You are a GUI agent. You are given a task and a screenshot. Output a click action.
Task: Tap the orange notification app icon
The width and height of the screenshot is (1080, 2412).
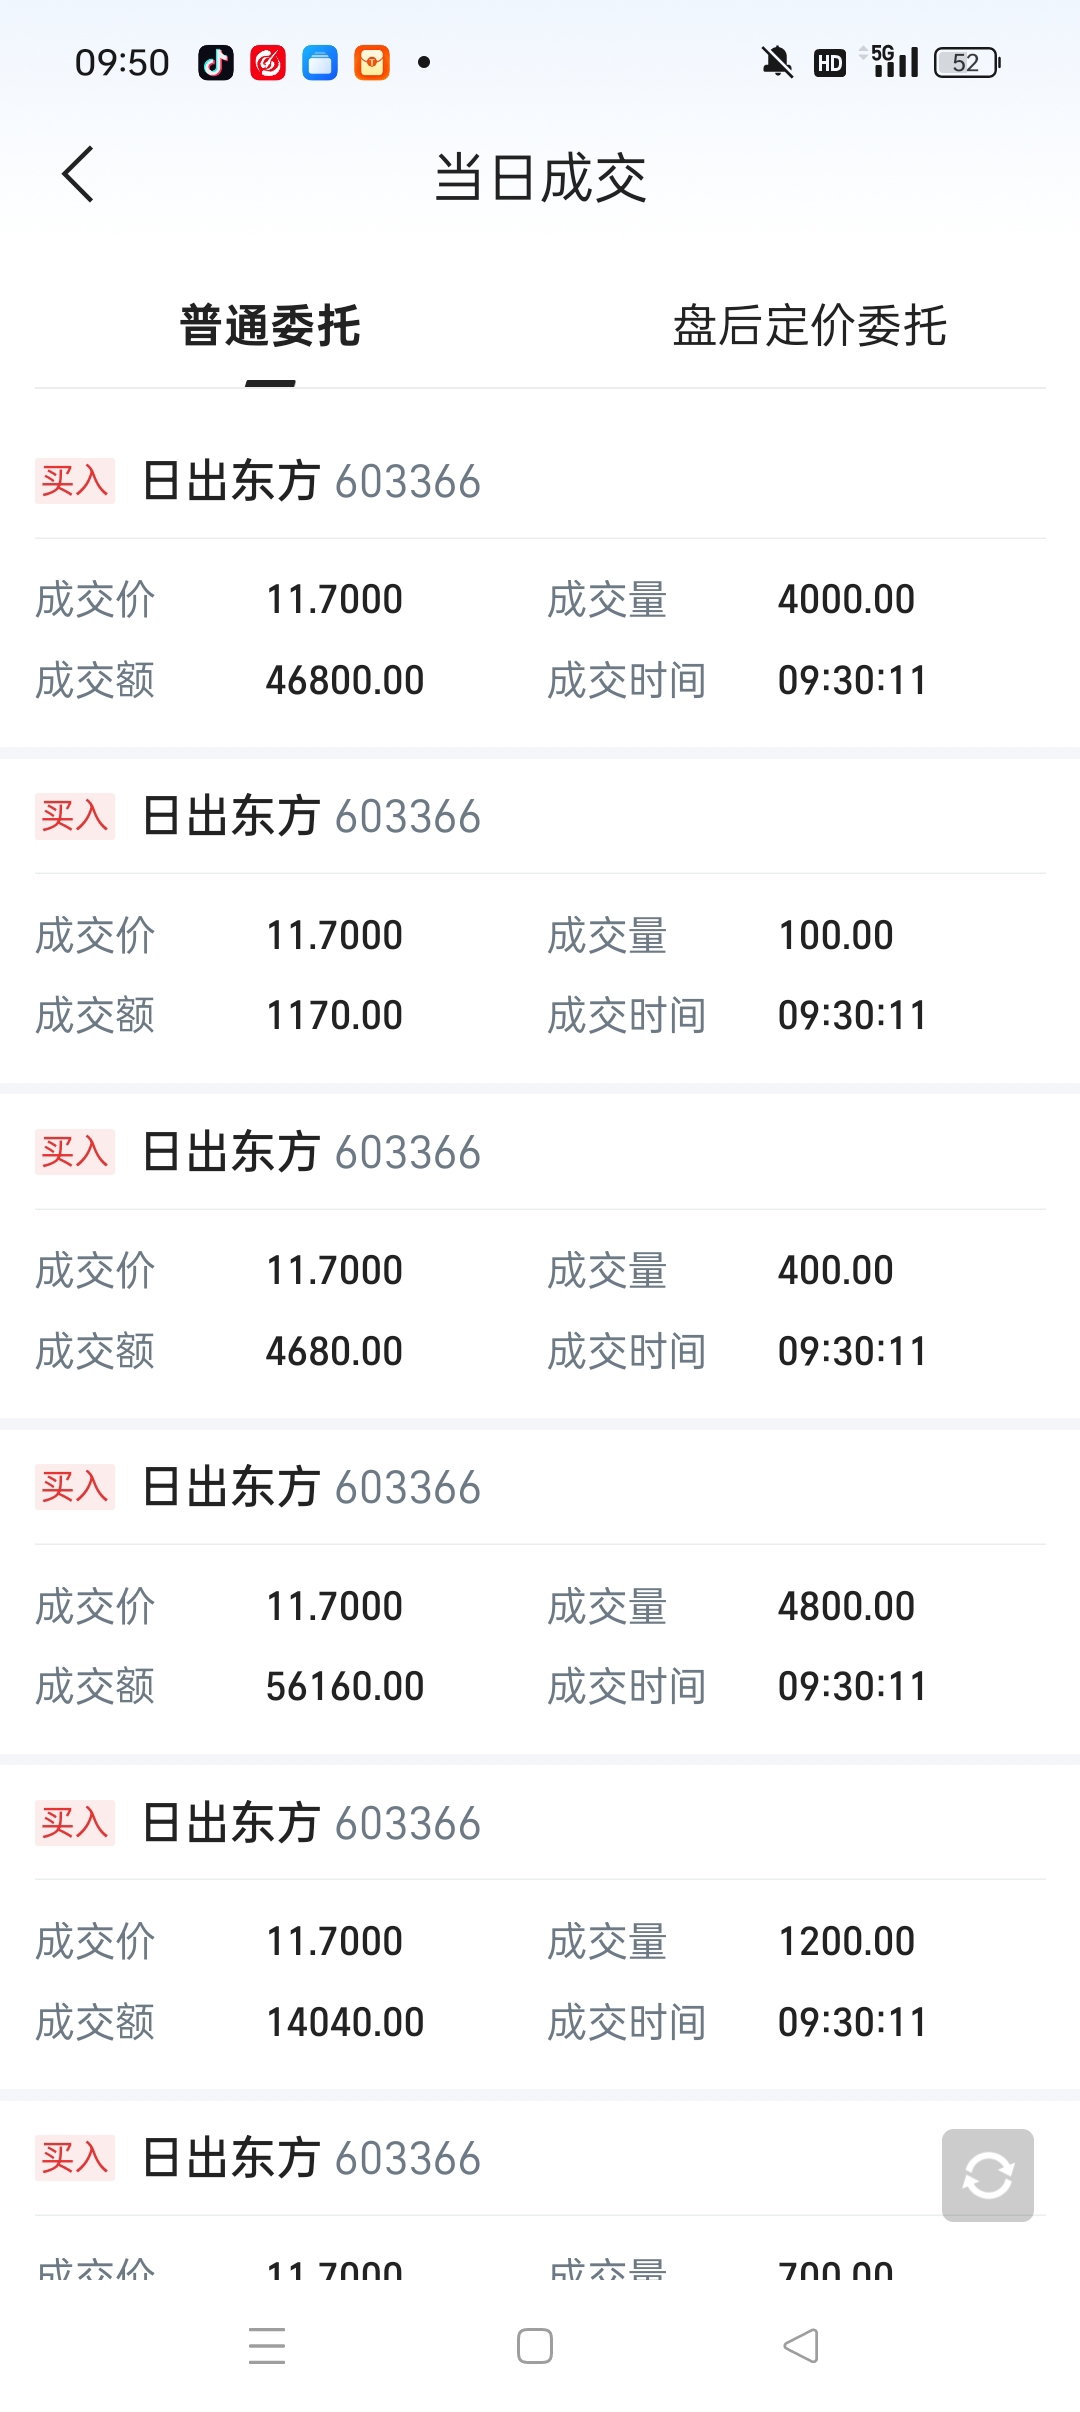coord(372,63)
